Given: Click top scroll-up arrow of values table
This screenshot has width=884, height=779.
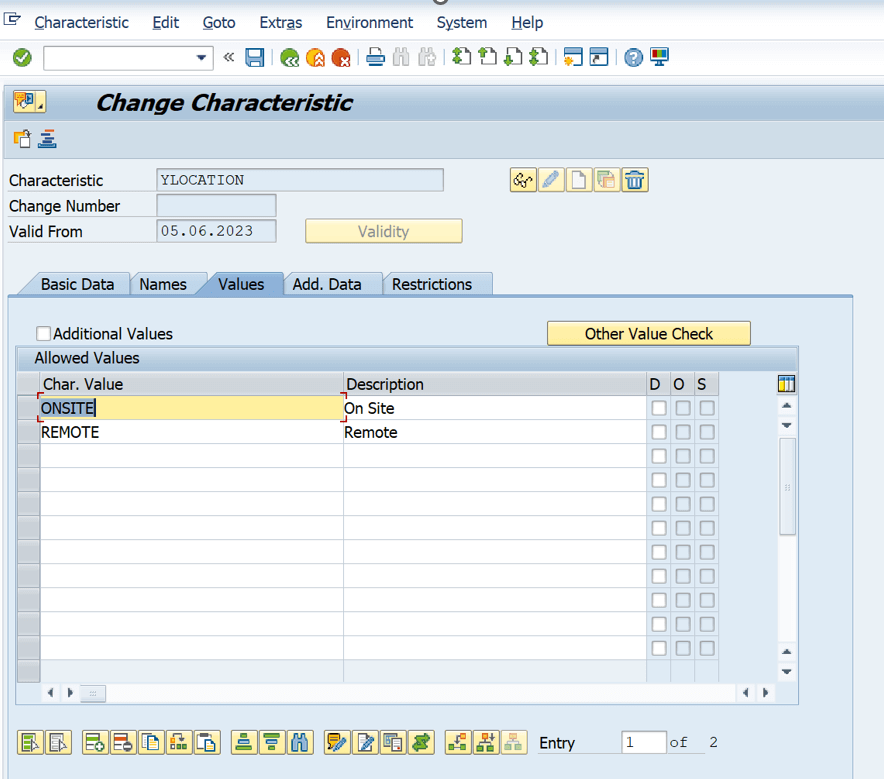Looking at the screenshot, I should [x=787, y=406].
